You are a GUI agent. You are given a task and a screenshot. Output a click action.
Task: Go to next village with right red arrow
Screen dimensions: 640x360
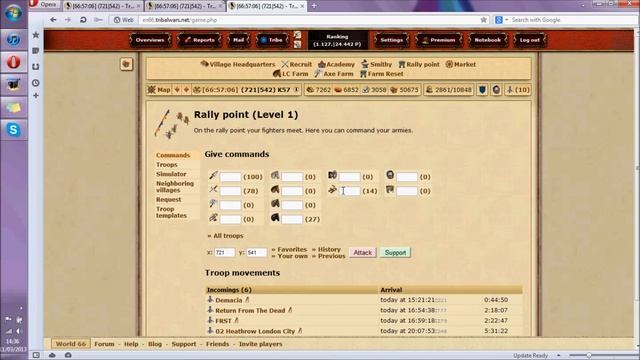pos(186,90)
